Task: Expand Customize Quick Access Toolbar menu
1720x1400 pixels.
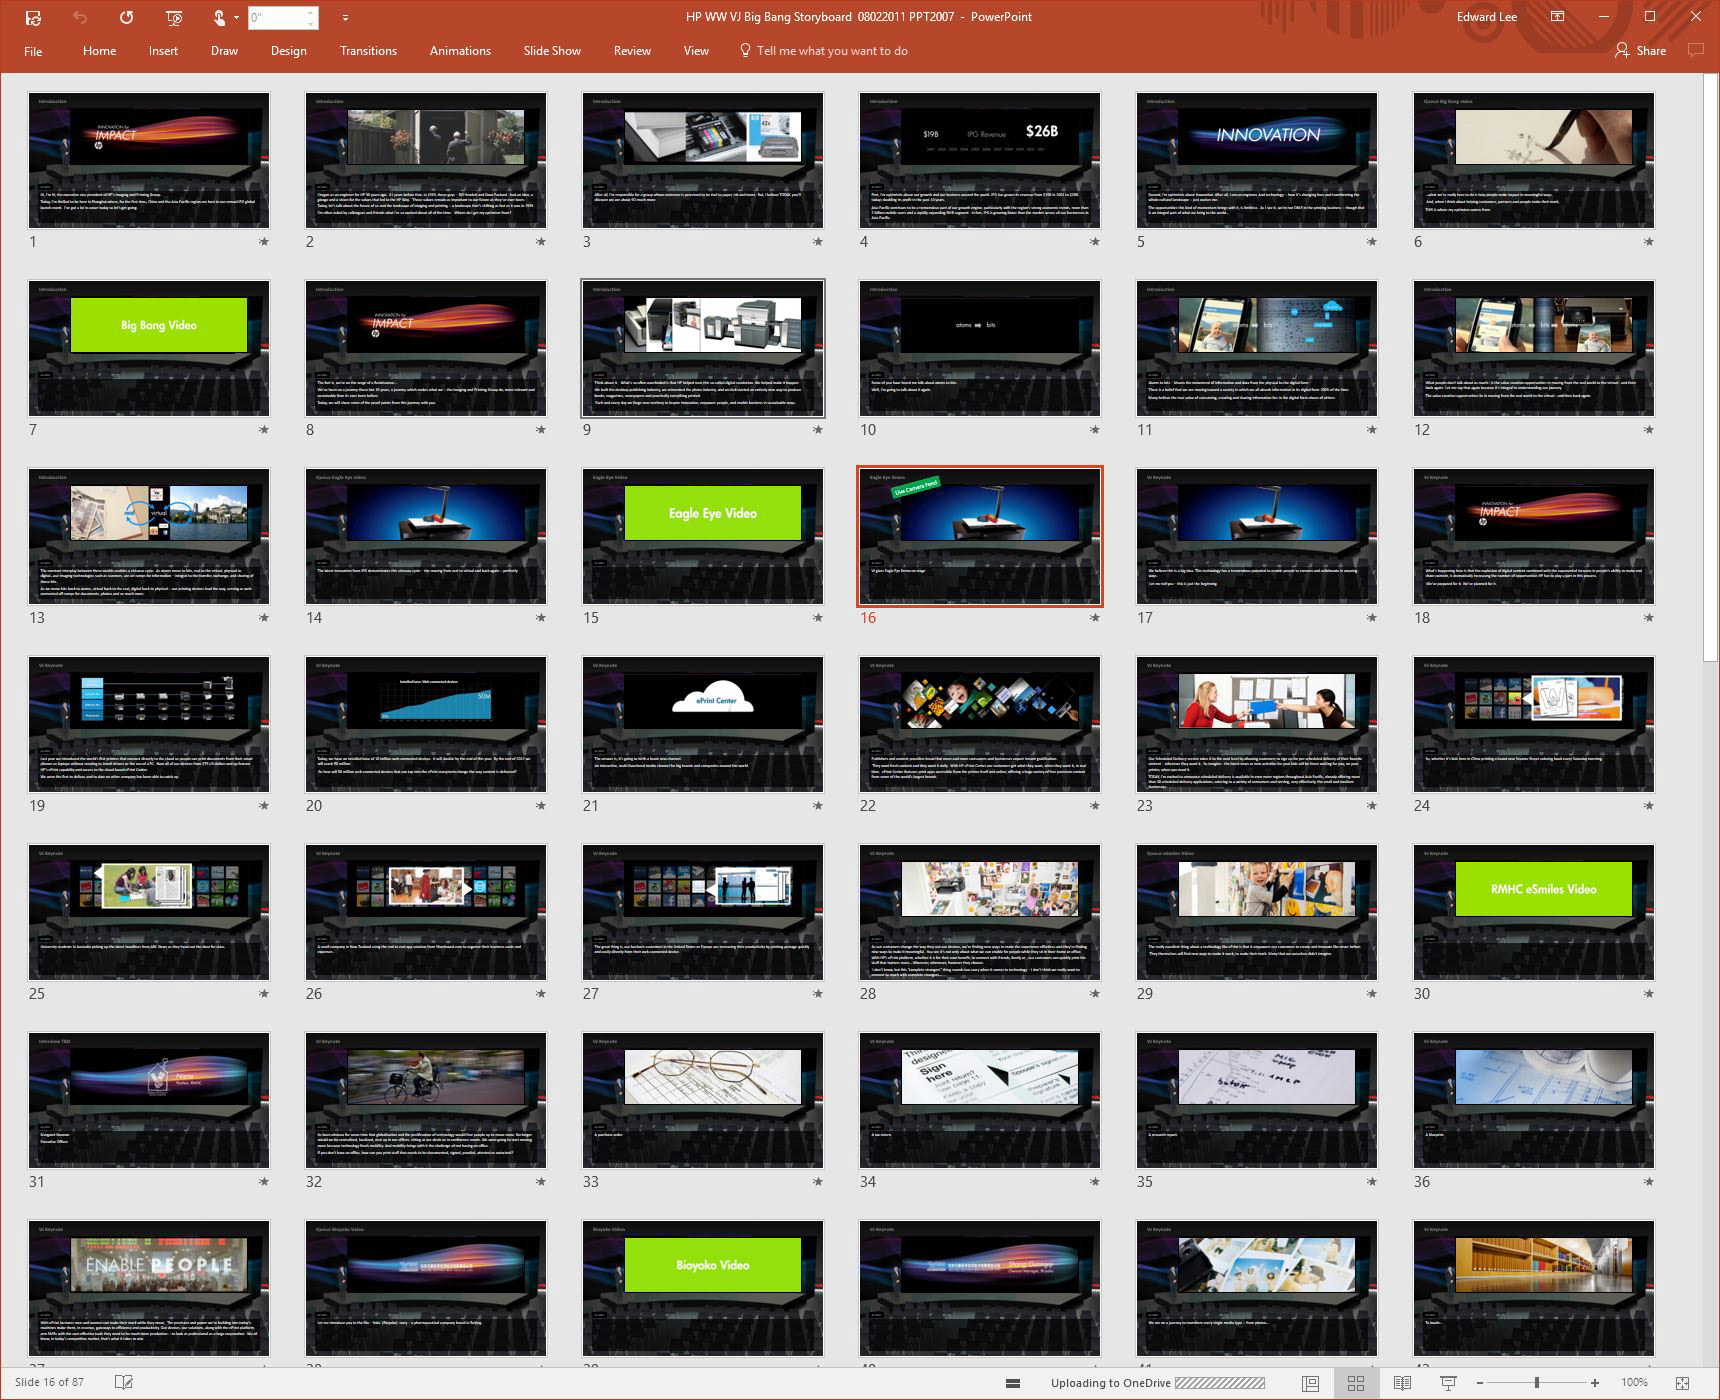Action: [345, 17]
